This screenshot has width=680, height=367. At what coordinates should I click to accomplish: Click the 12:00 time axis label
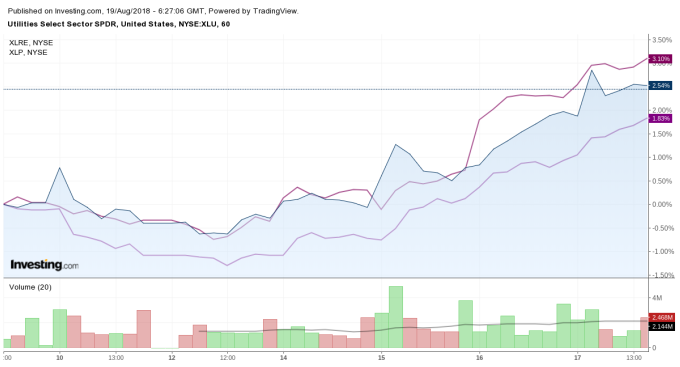pyautogui.click(x=228, y=358)
